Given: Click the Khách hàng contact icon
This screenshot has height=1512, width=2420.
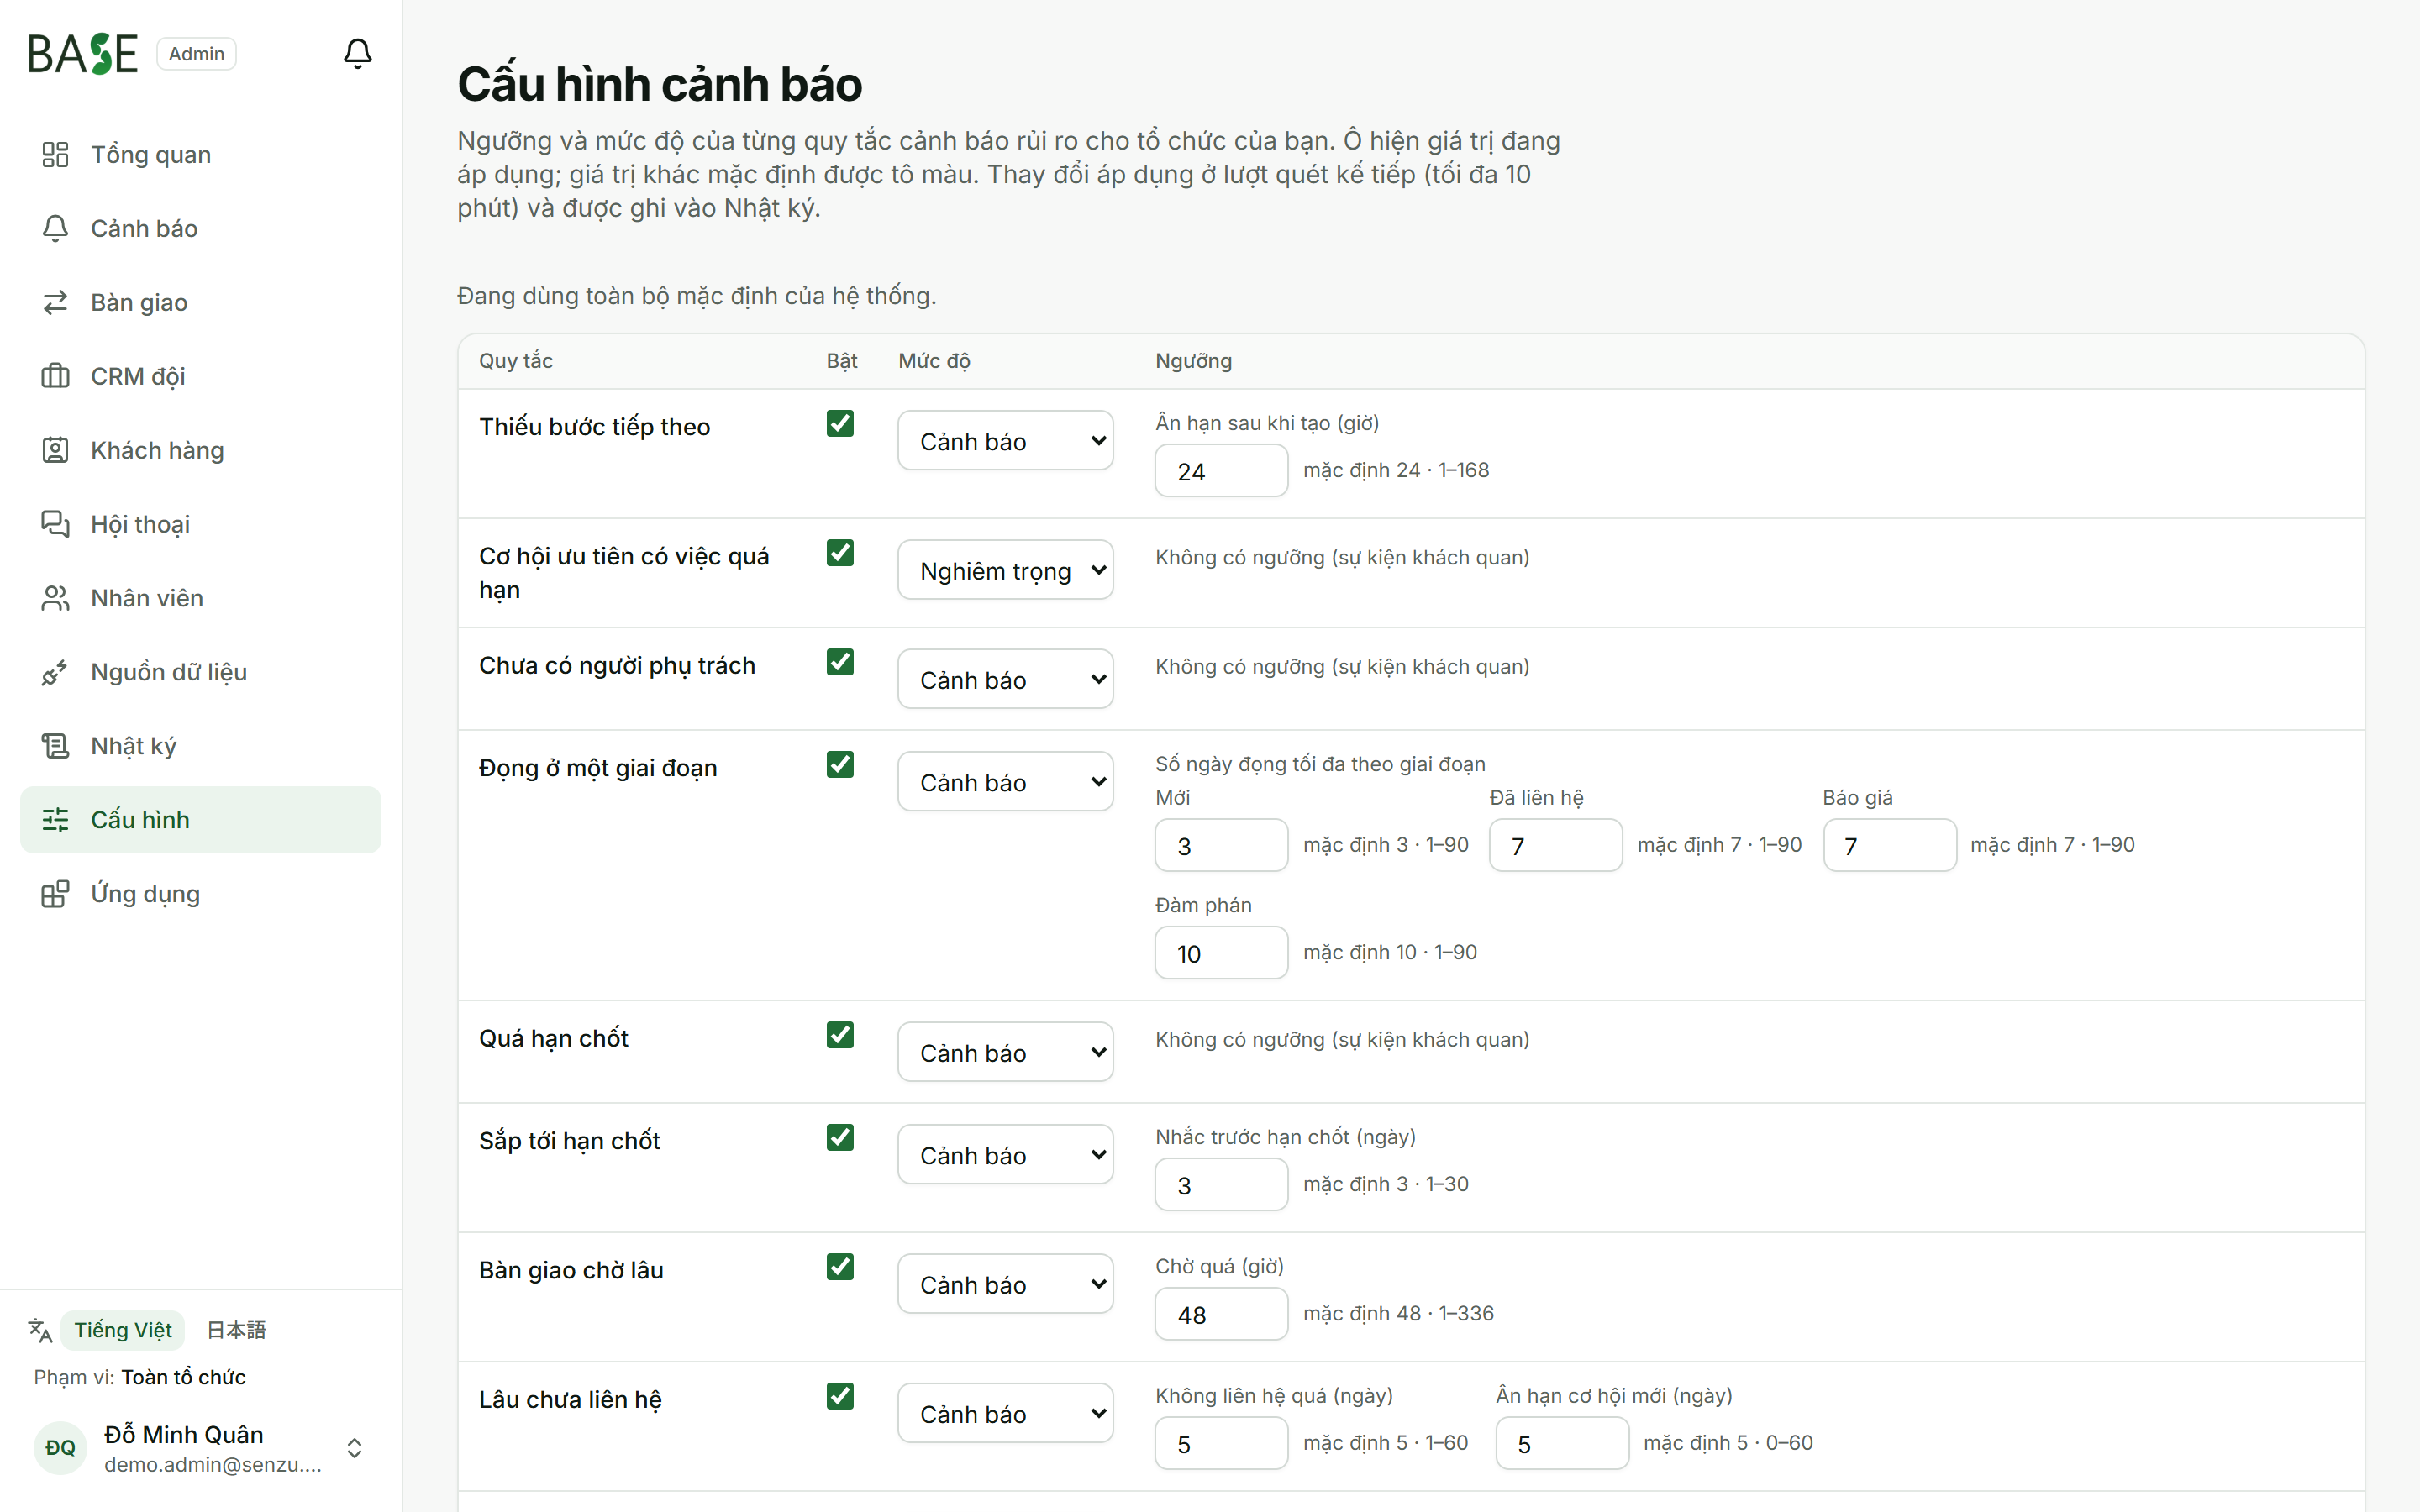Looking at the screenshot, I should click(x=55, y=451).
